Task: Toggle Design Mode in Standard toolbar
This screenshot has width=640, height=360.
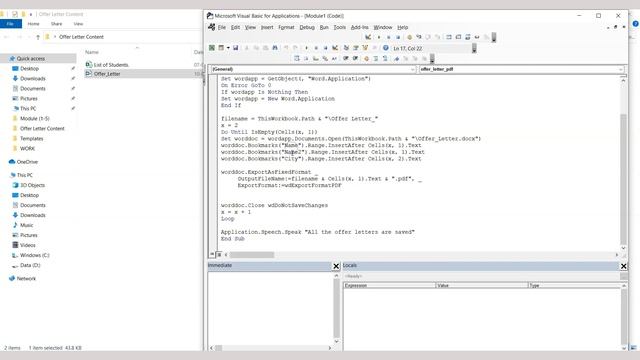Action: 335,48
